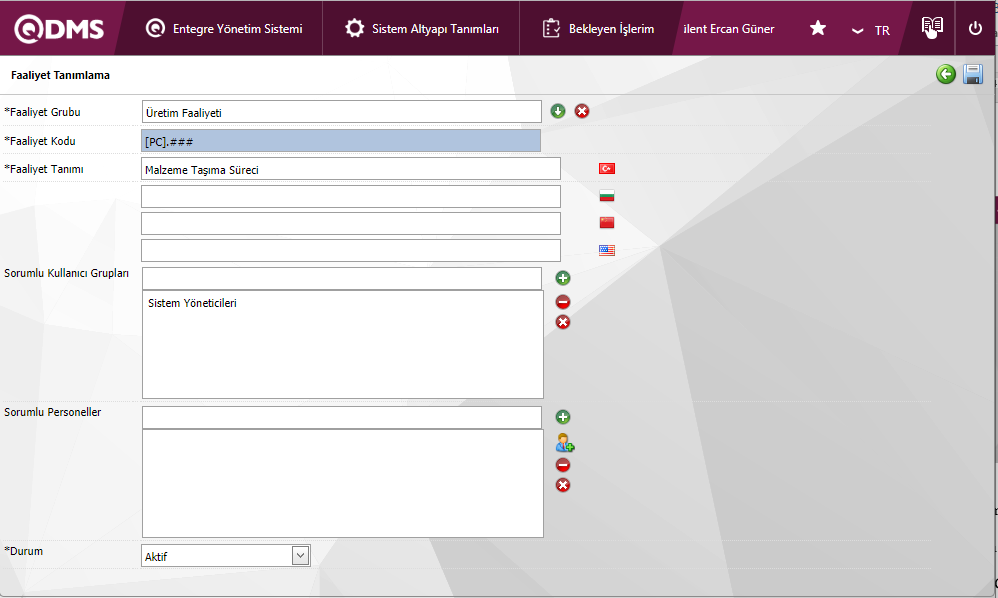
Task: Click the Sorumlu Personeller label
Action: pyautogui.click(x=53, y=412)
